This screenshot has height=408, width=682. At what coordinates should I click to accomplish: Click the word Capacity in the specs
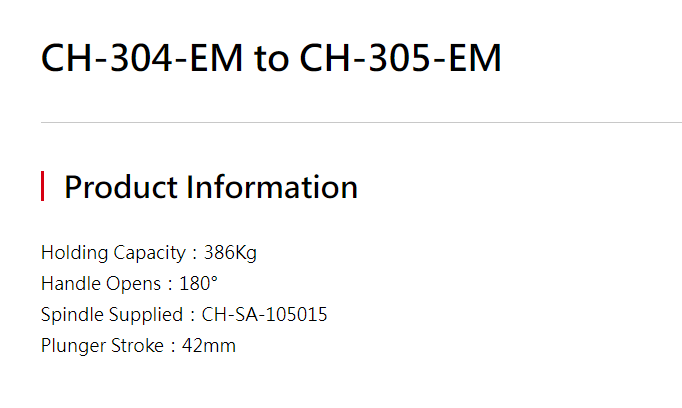tap(150, 253)
